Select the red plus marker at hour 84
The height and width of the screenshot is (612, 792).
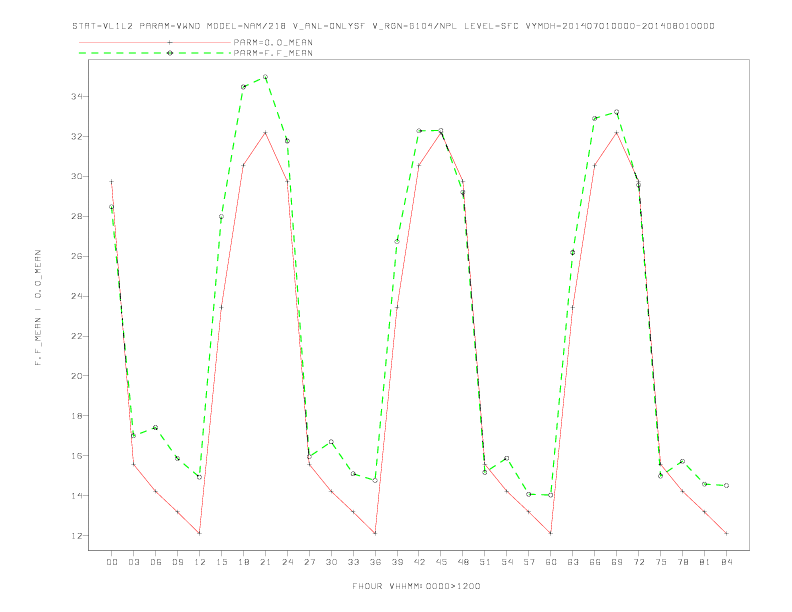(x=726, y=533)
